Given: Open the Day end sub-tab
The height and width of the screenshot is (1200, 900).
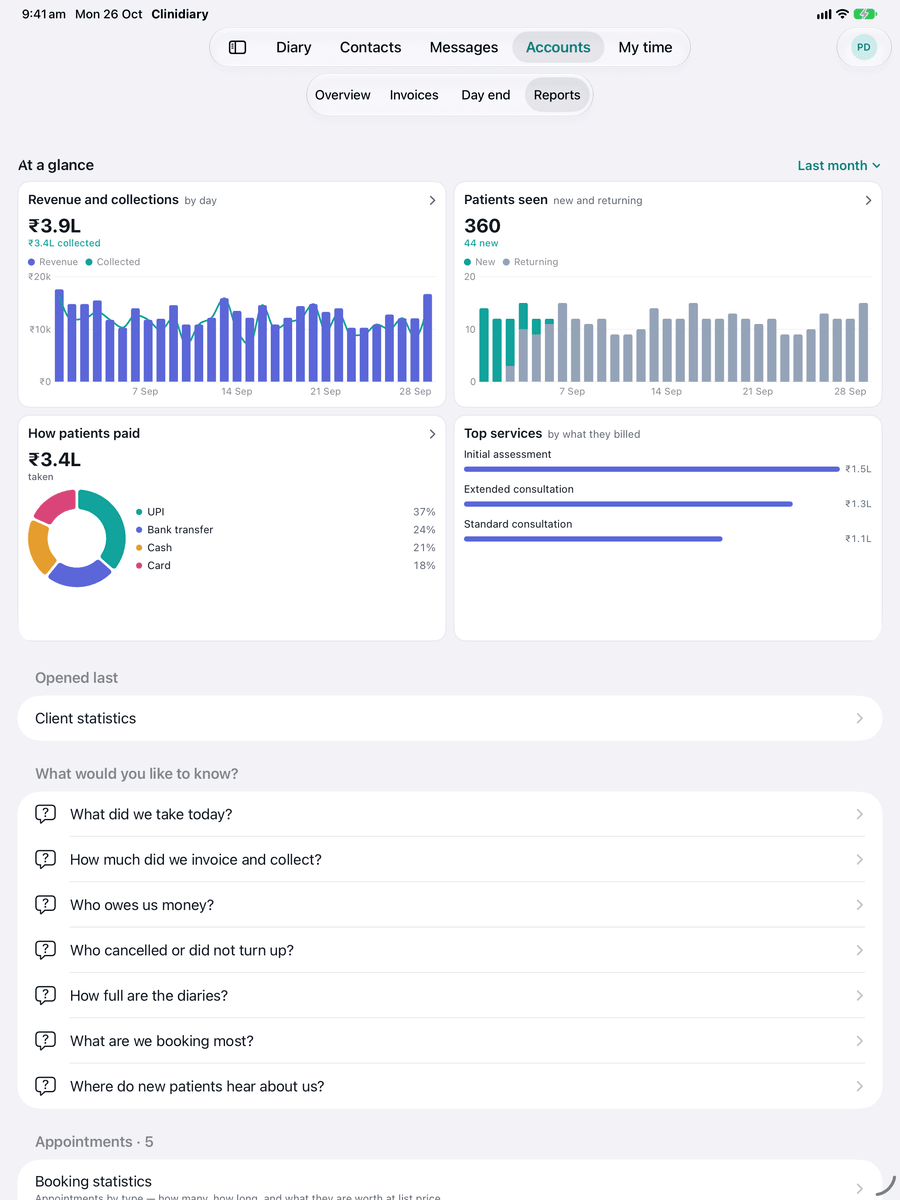Looking at the screenshot, I should 486,95.
